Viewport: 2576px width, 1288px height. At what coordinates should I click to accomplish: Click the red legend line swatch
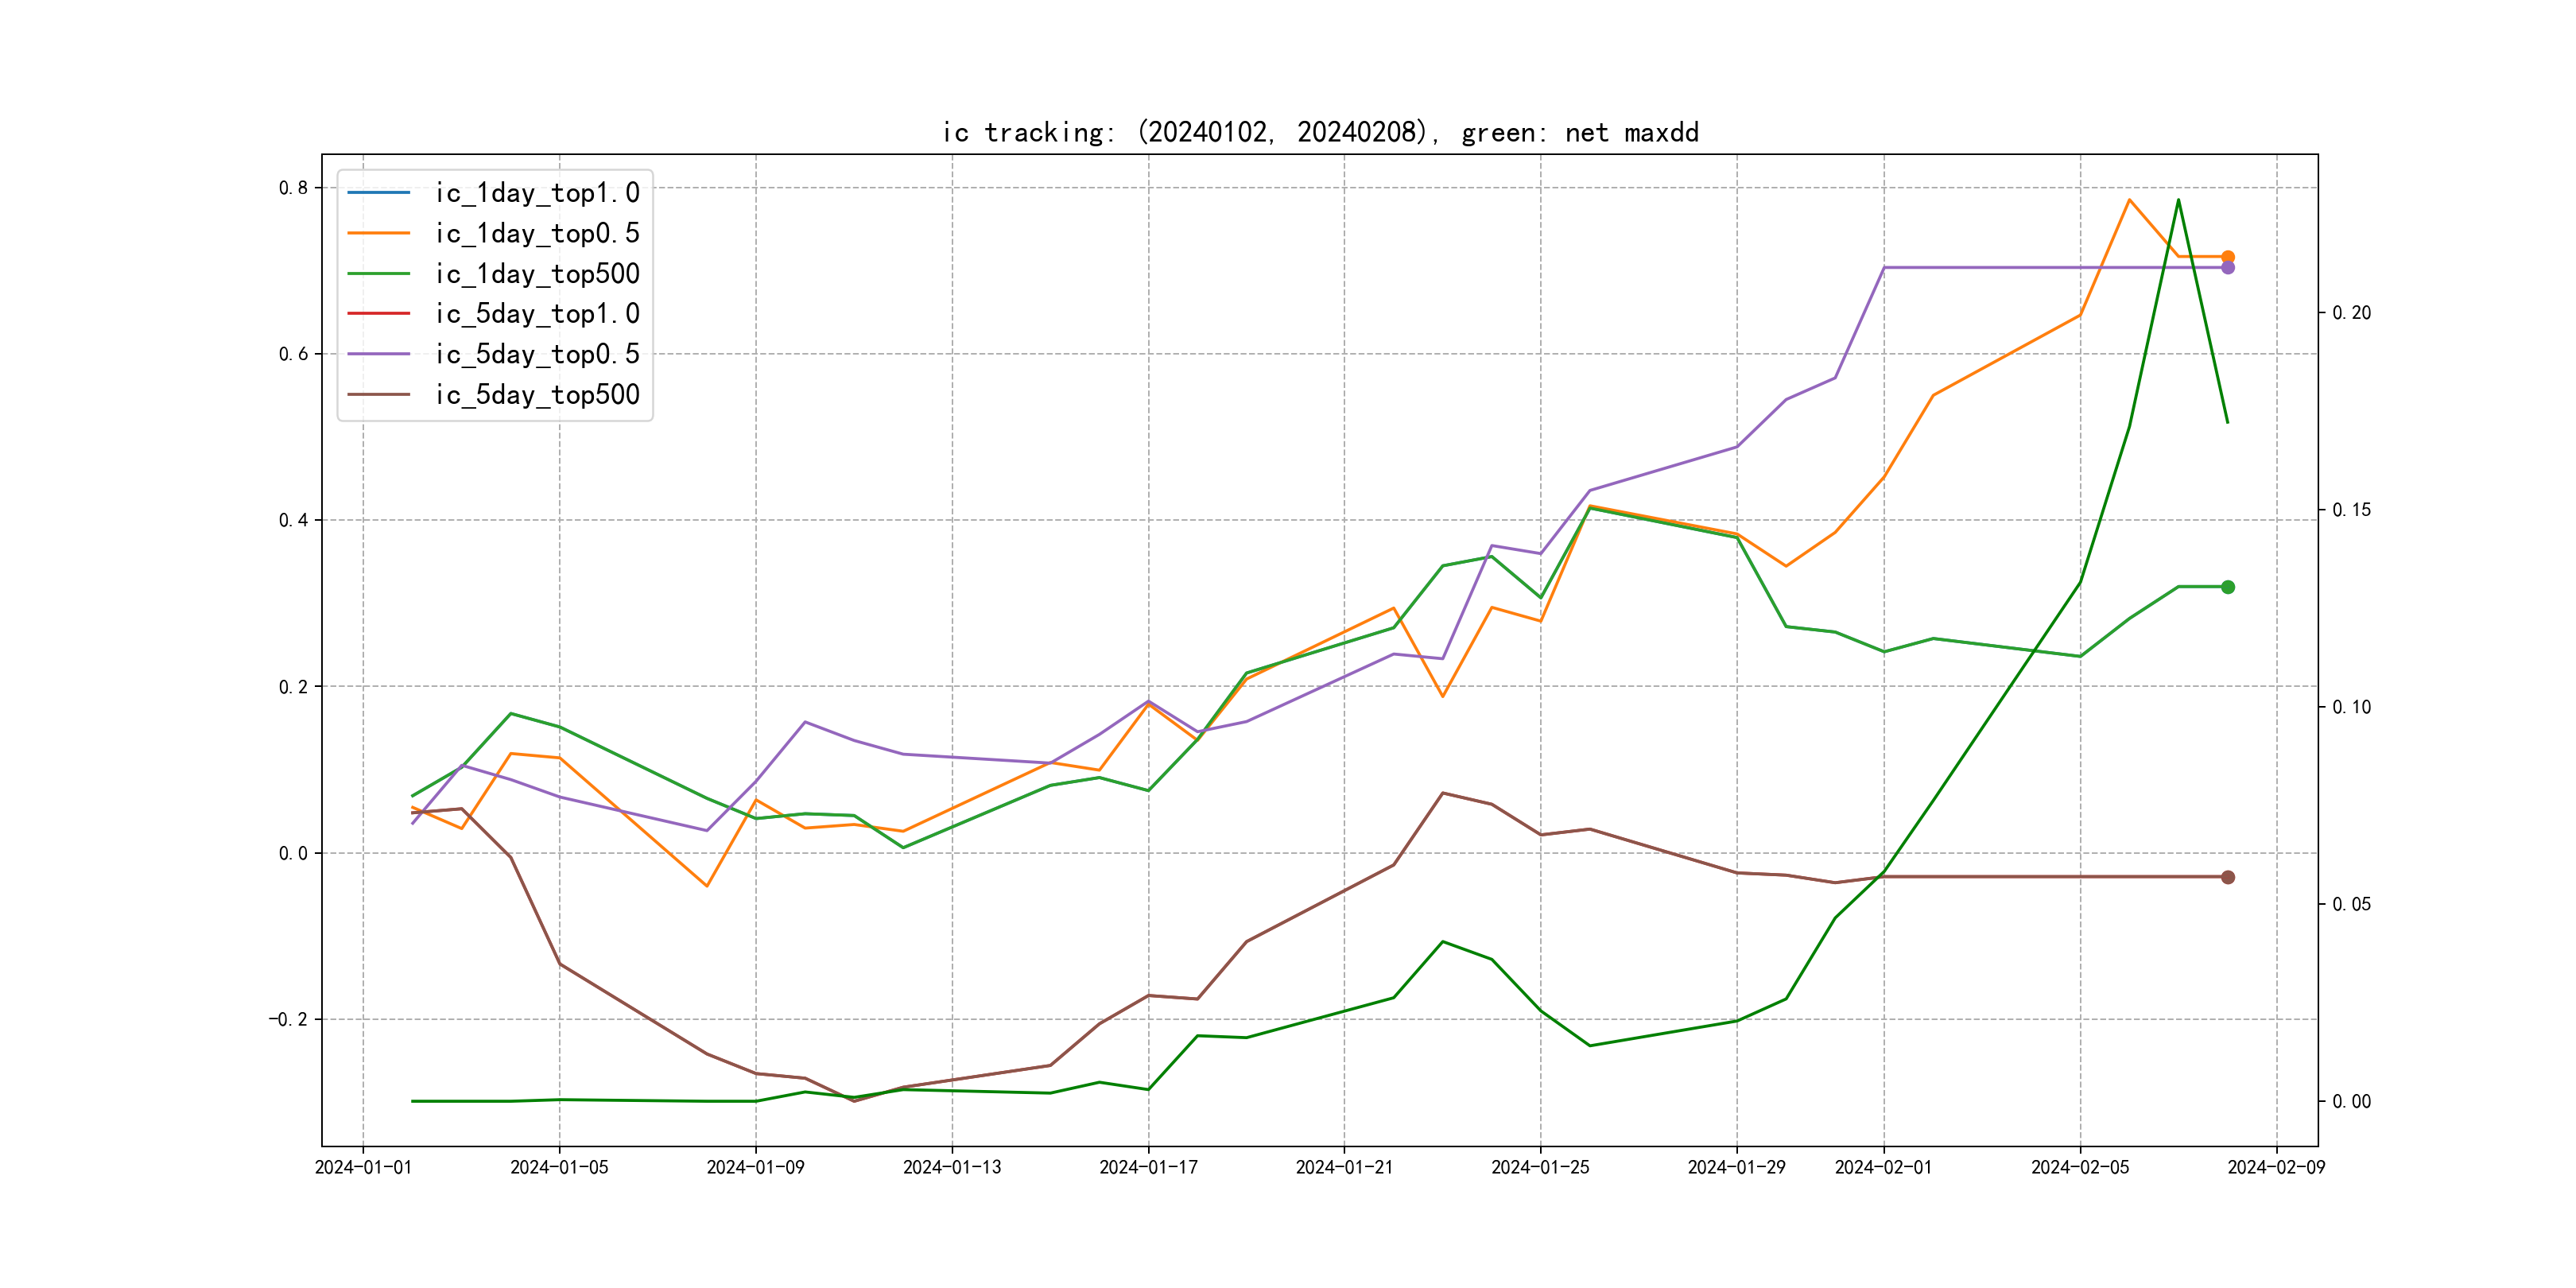(378, 314)
